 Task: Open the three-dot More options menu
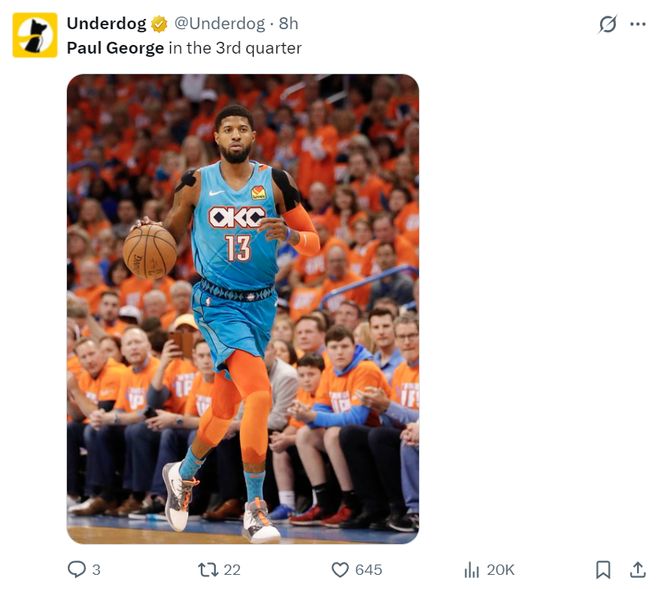pos(637,24)
